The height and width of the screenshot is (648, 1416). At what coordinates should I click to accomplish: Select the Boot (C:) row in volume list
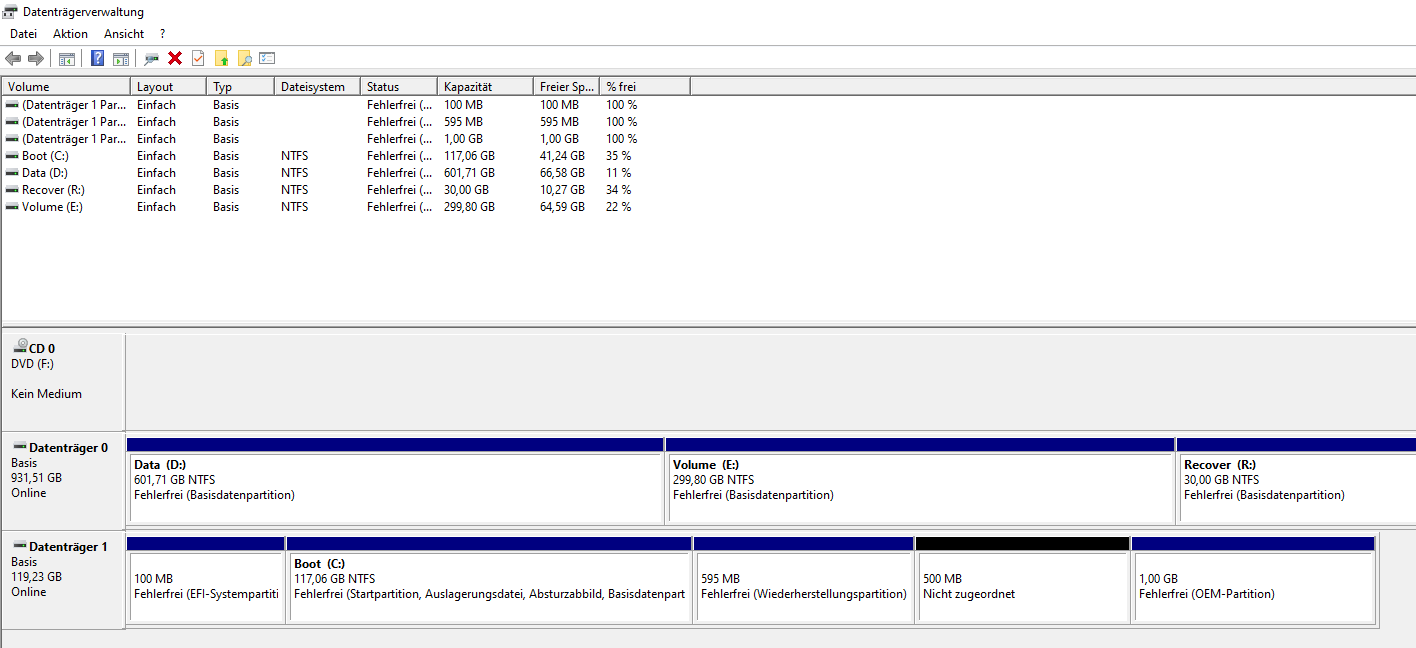(346, 156)
